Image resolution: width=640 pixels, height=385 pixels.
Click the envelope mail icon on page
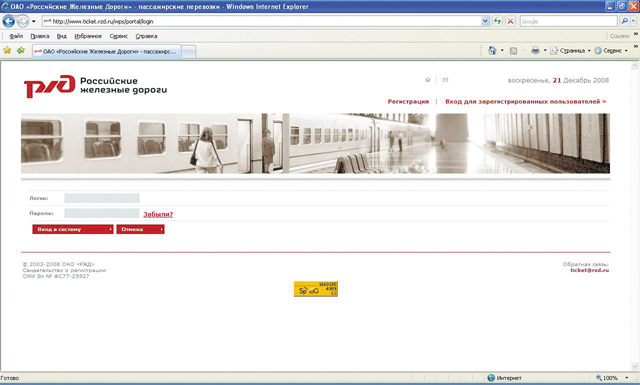click(445, 80)
